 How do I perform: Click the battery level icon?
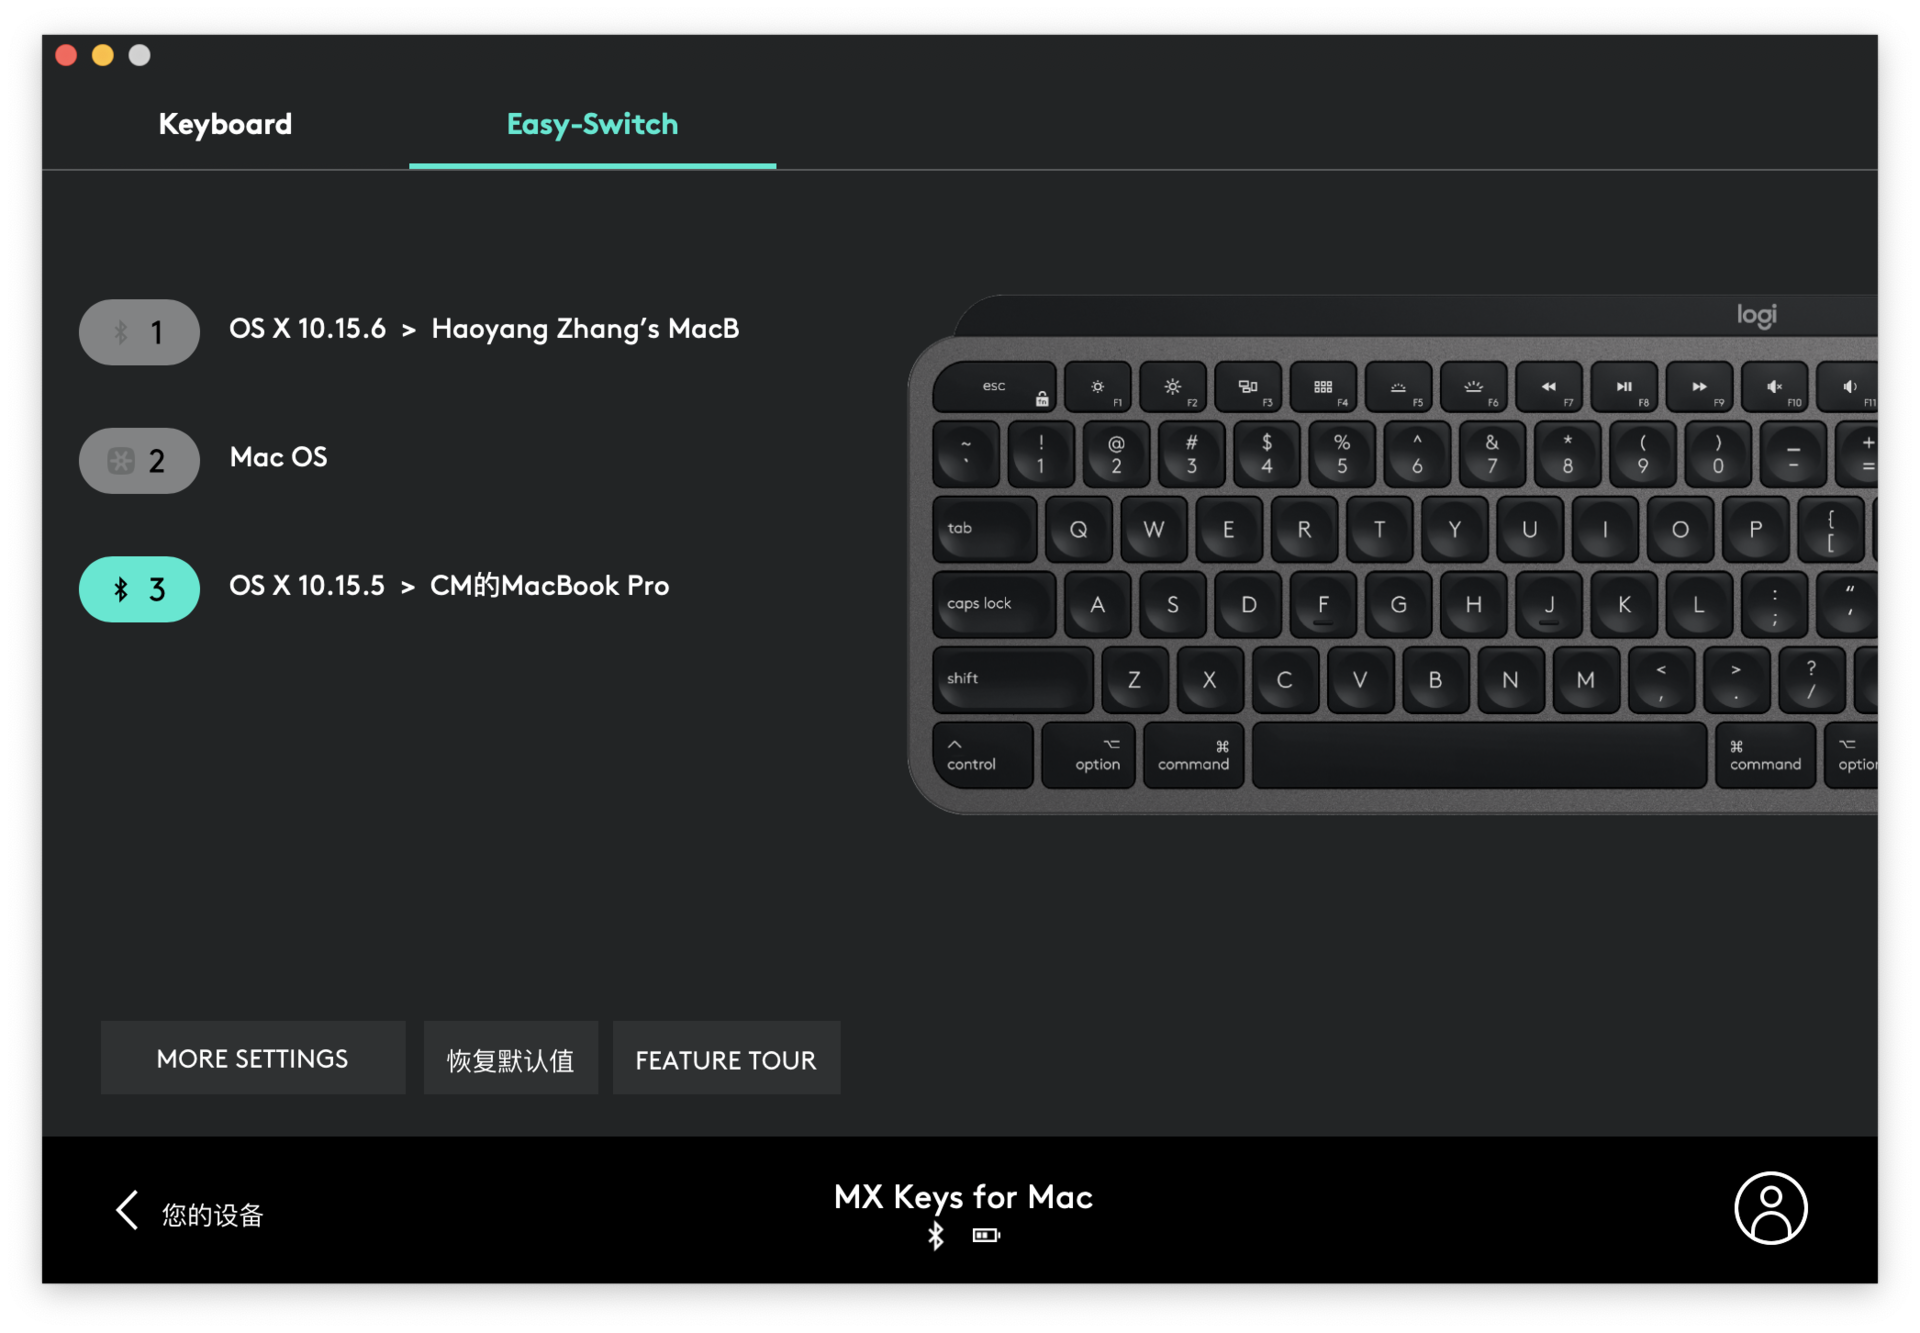click(x=986, y=1236)
